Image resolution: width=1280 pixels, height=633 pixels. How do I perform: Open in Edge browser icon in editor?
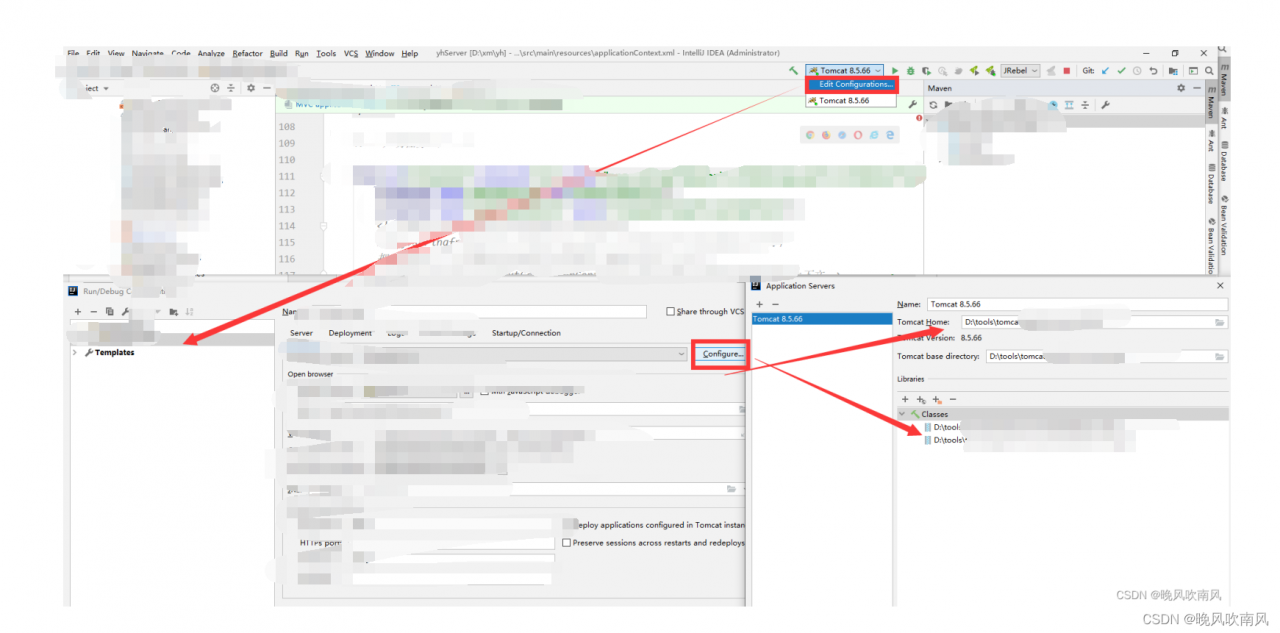click(x=890, y=135)
